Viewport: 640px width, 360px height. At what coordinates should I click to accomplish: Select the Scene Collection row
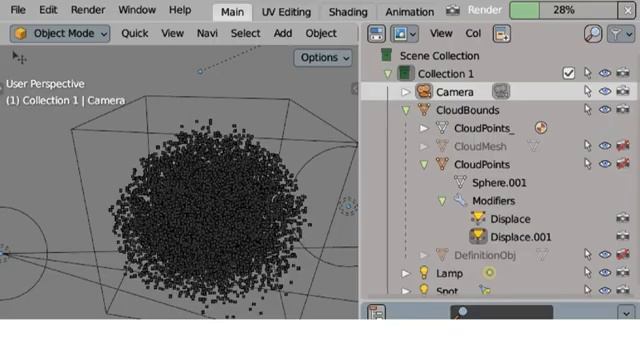[500, 56]
